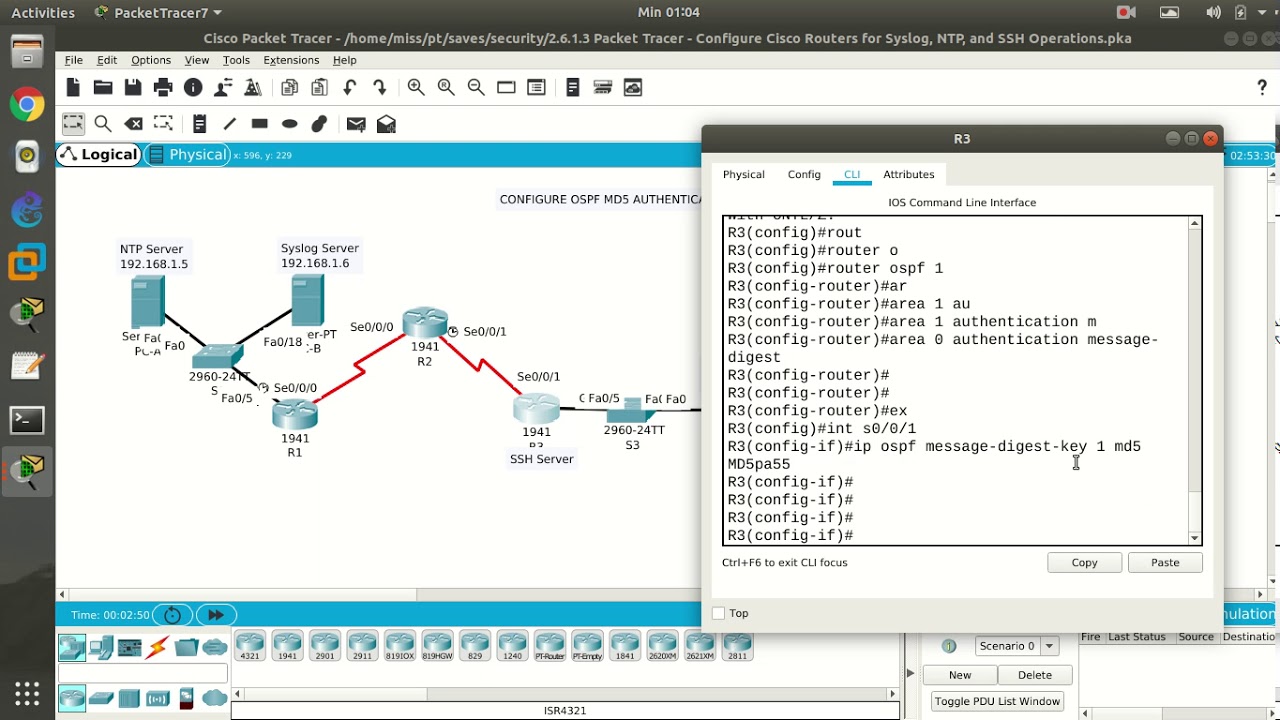Add a Complex PDU open envelope
This screenshot has width=1280, height=720.
(x=386, y=124)
